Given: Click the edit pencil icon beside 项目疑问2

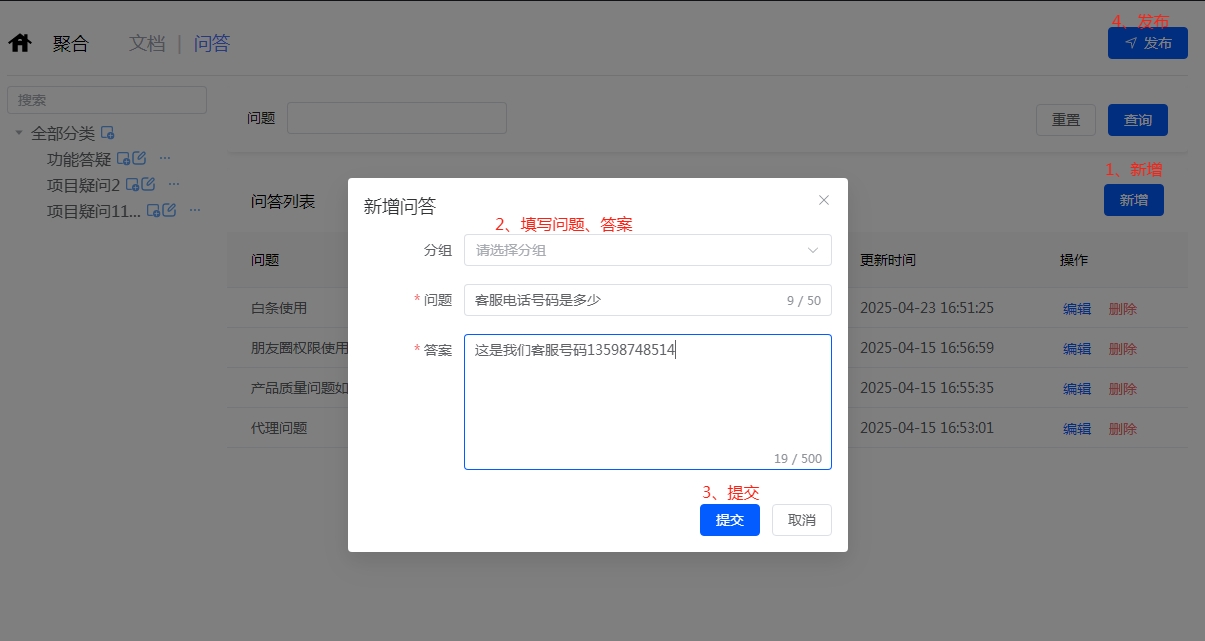Looking at the screenshot, I should click(x=149, y=184).
